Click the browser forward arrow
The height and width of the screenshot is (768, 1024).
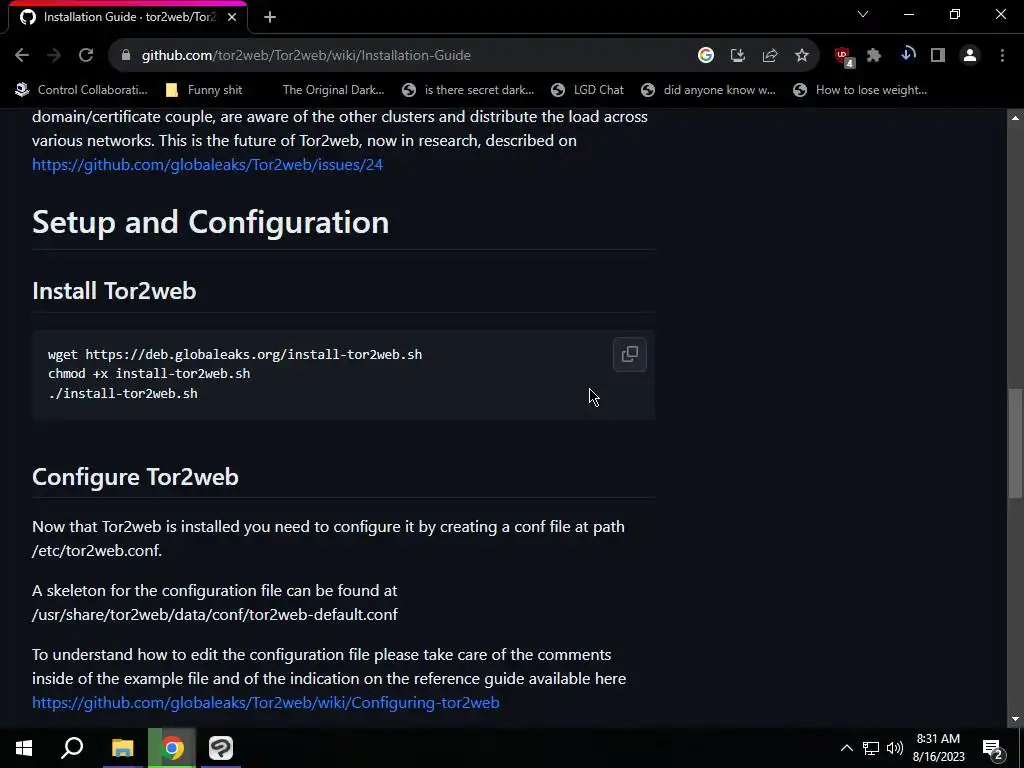tap(54, 56)
